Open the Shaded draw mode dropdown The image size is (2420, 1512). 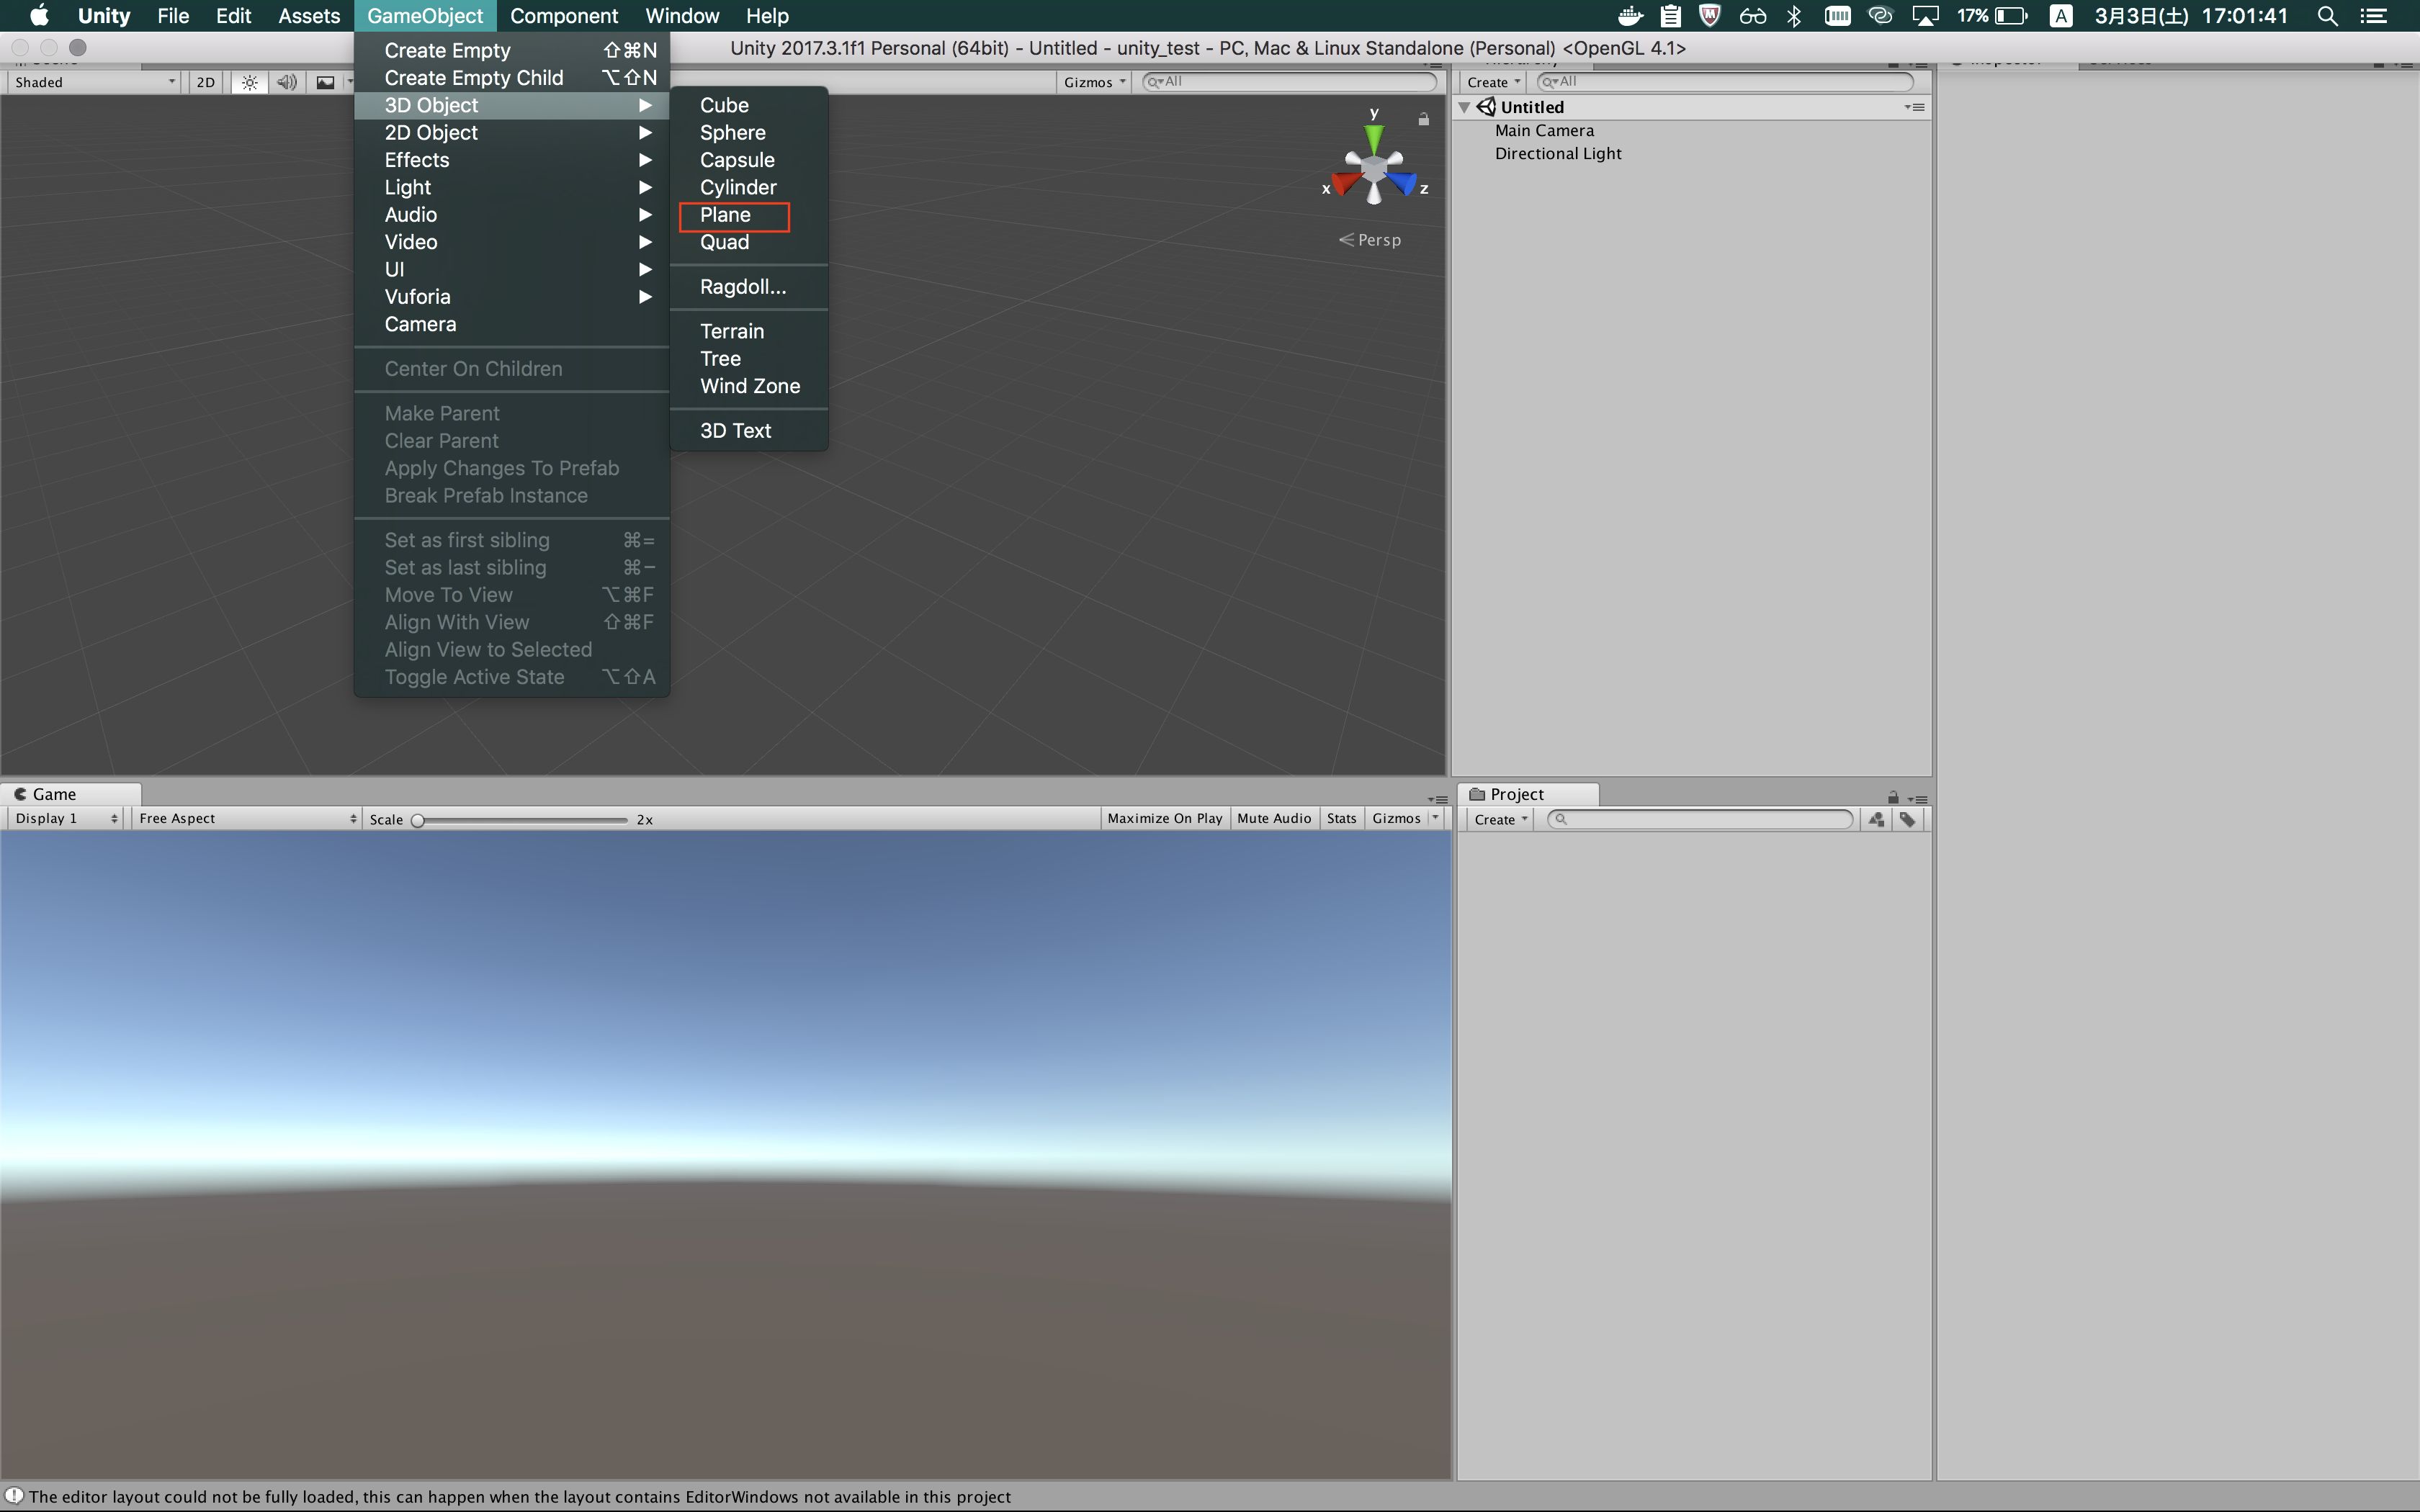[94, 82]
